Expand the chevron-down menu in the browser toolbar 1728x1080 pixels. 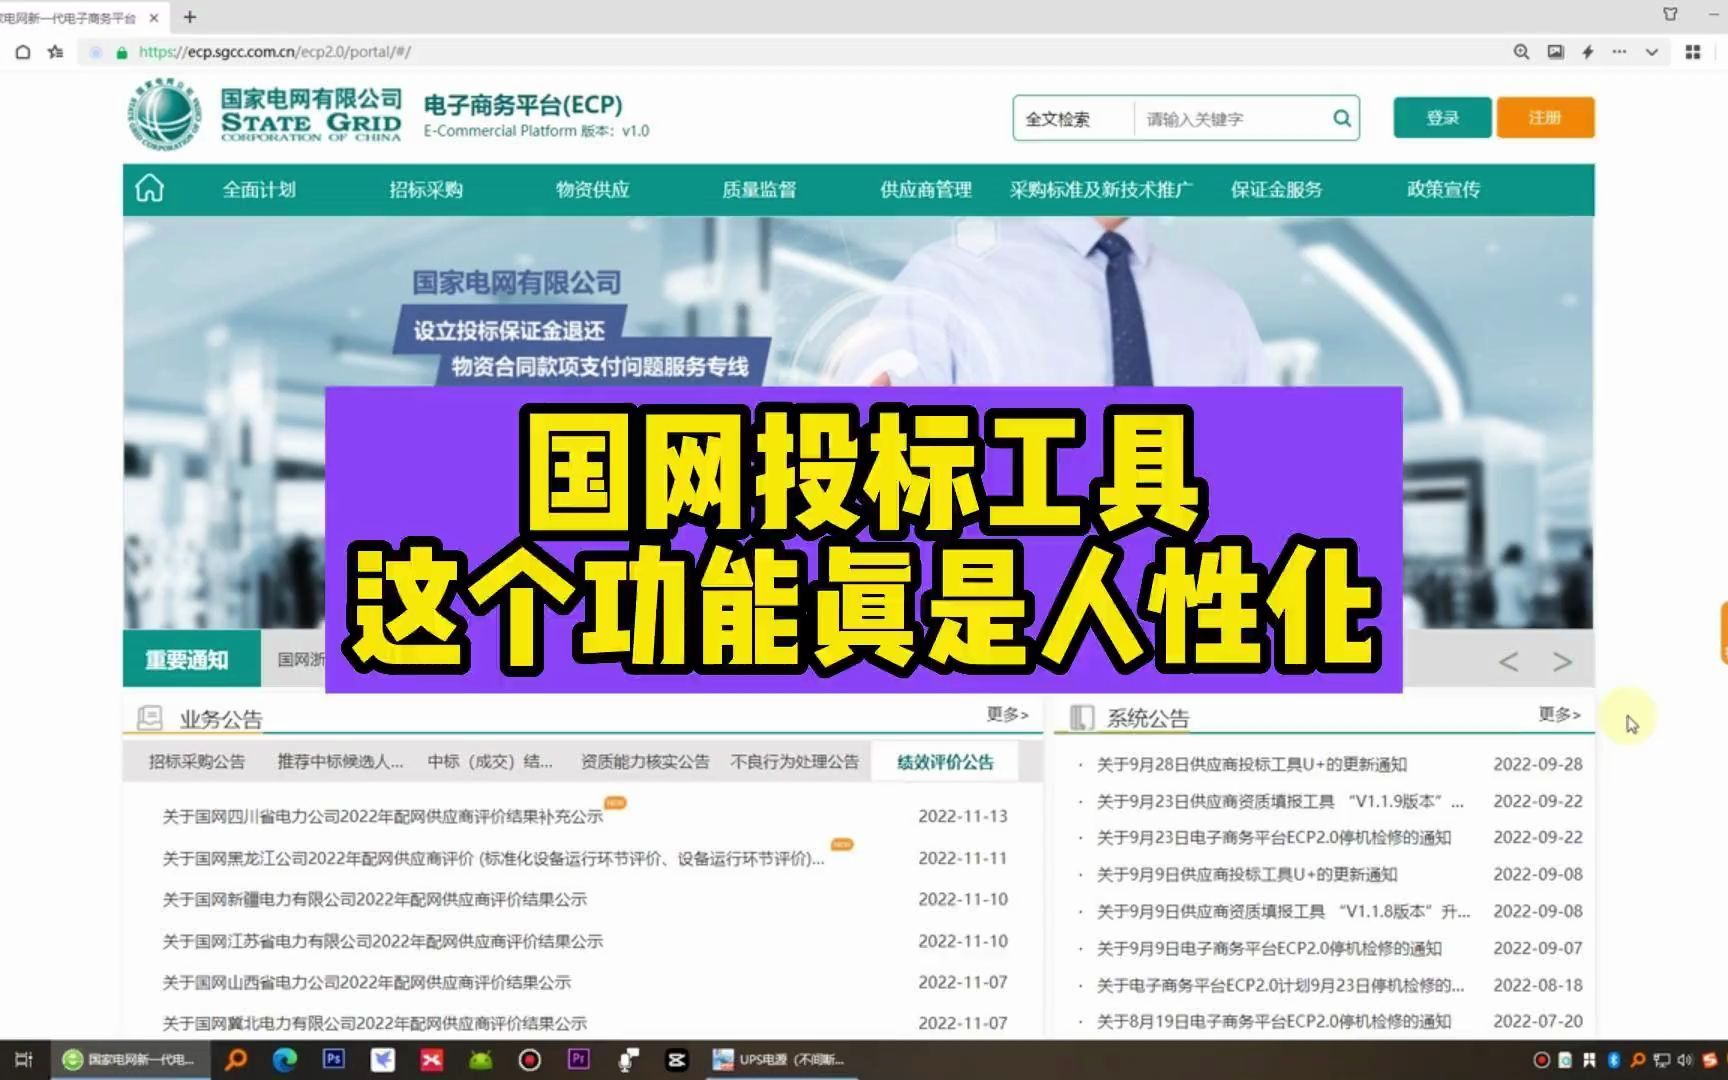[1652, 51]
